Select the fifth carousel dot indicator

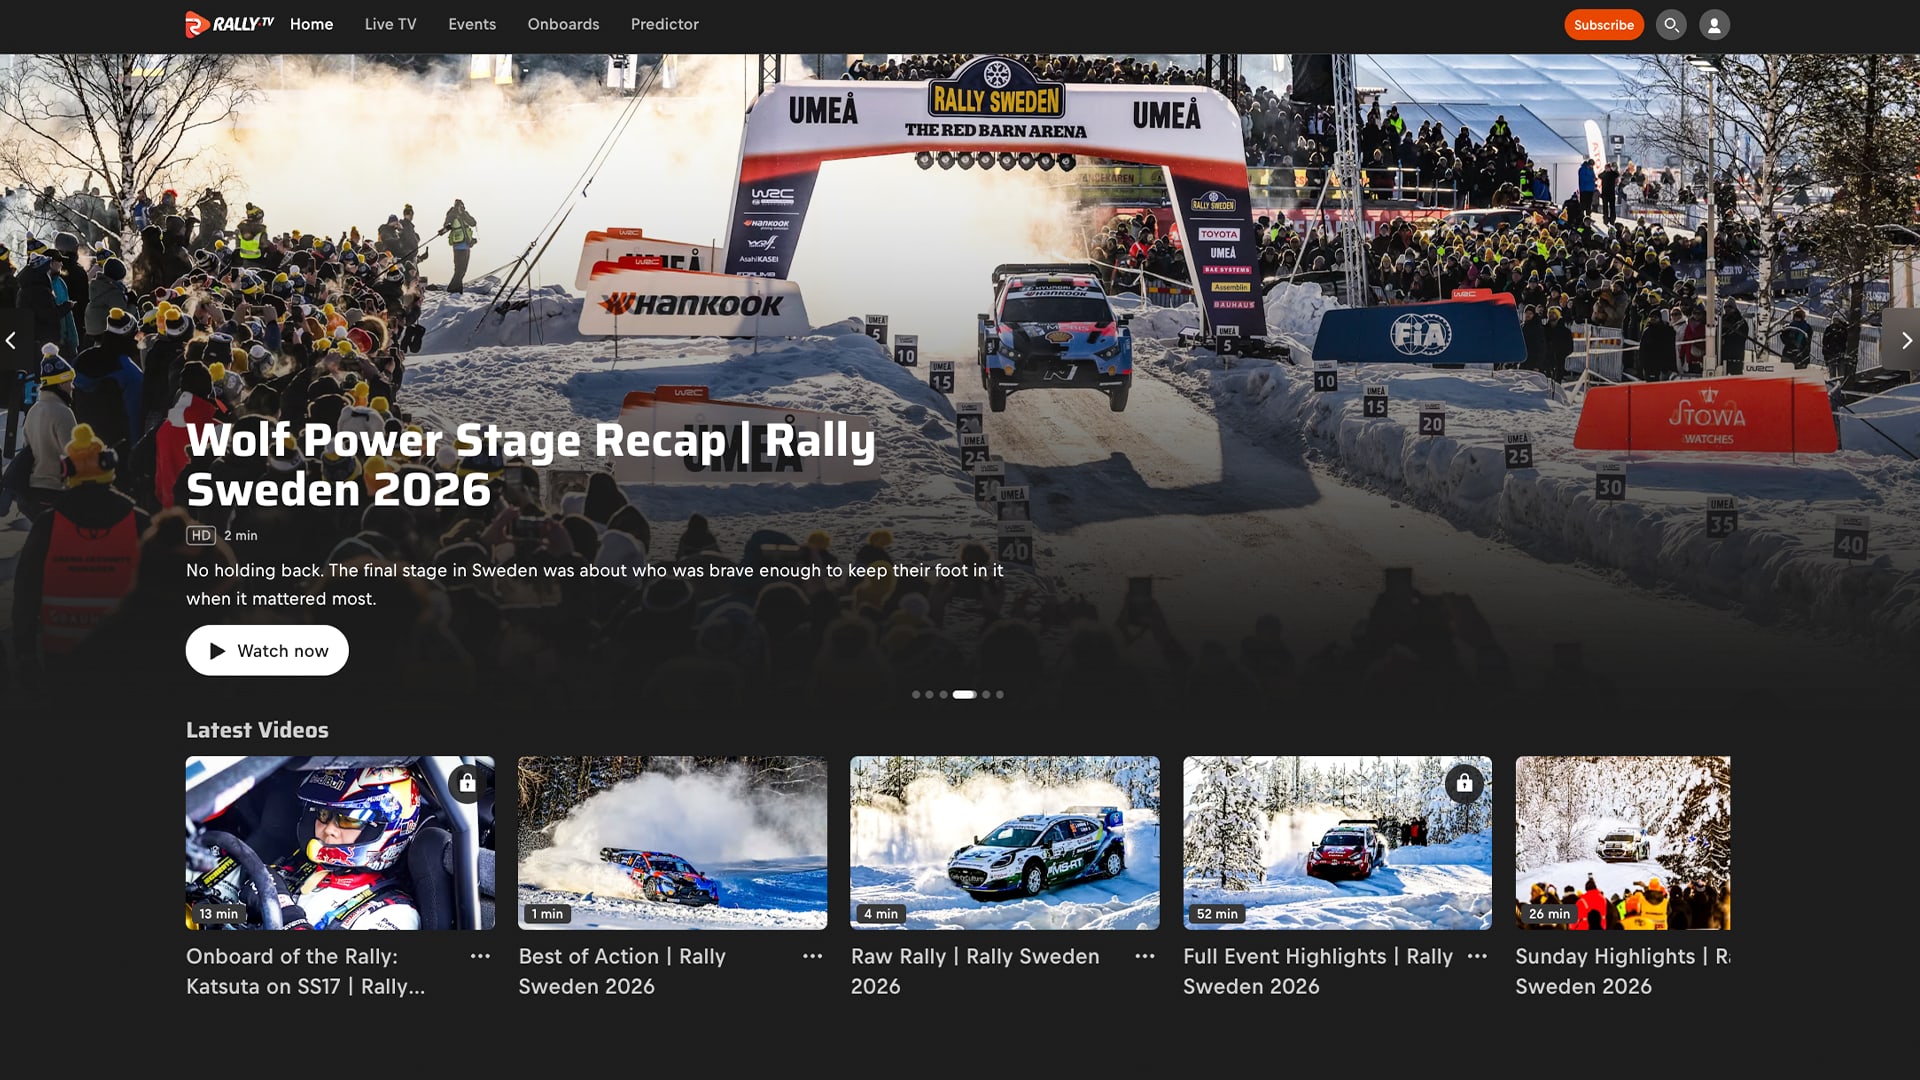pyautogui.click(x=986, y=694)
